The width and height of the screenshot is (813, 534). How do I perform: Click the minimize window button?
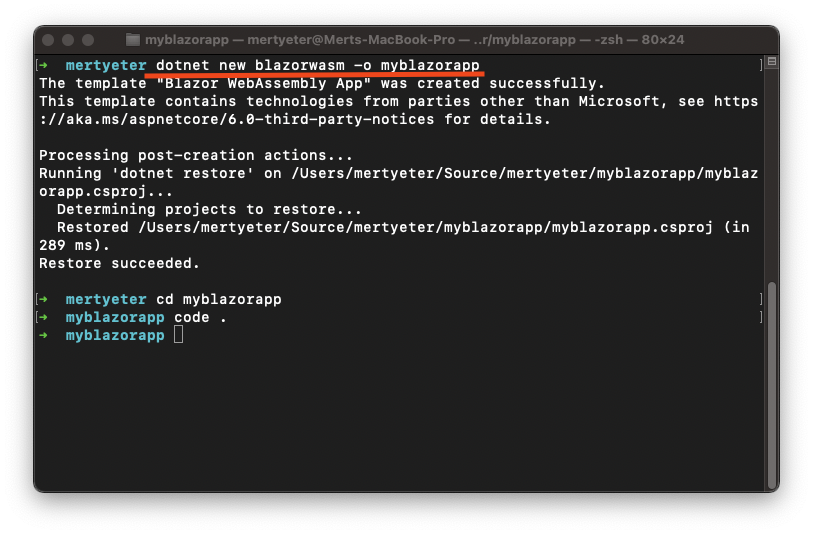(68, 40)
